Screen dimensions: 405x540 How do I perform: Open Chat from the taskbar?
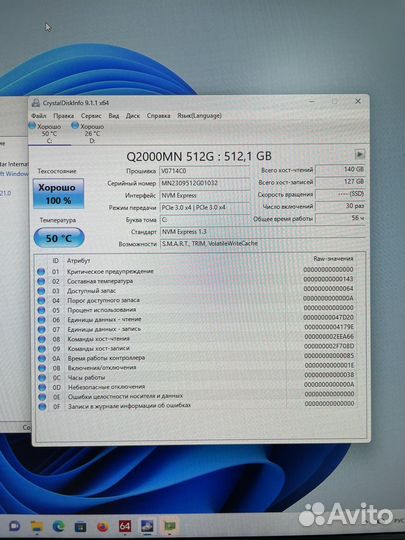tap(14, 526)
